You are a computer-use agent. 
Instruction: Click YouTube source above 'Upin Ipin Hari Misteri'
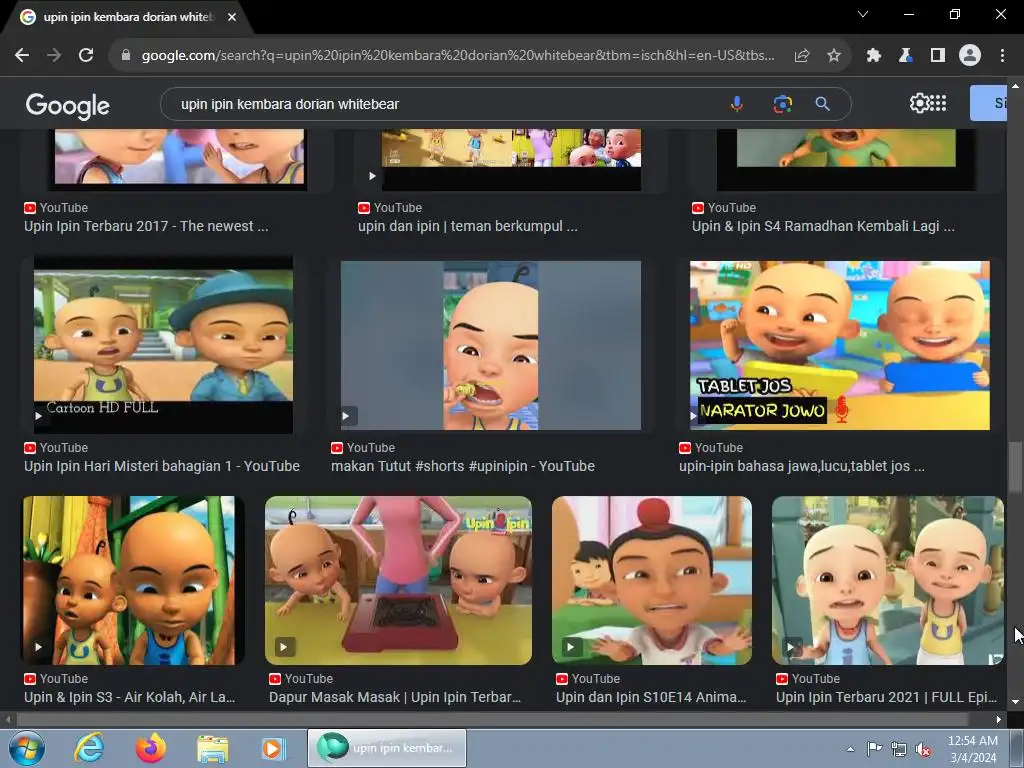pos(56,448)
